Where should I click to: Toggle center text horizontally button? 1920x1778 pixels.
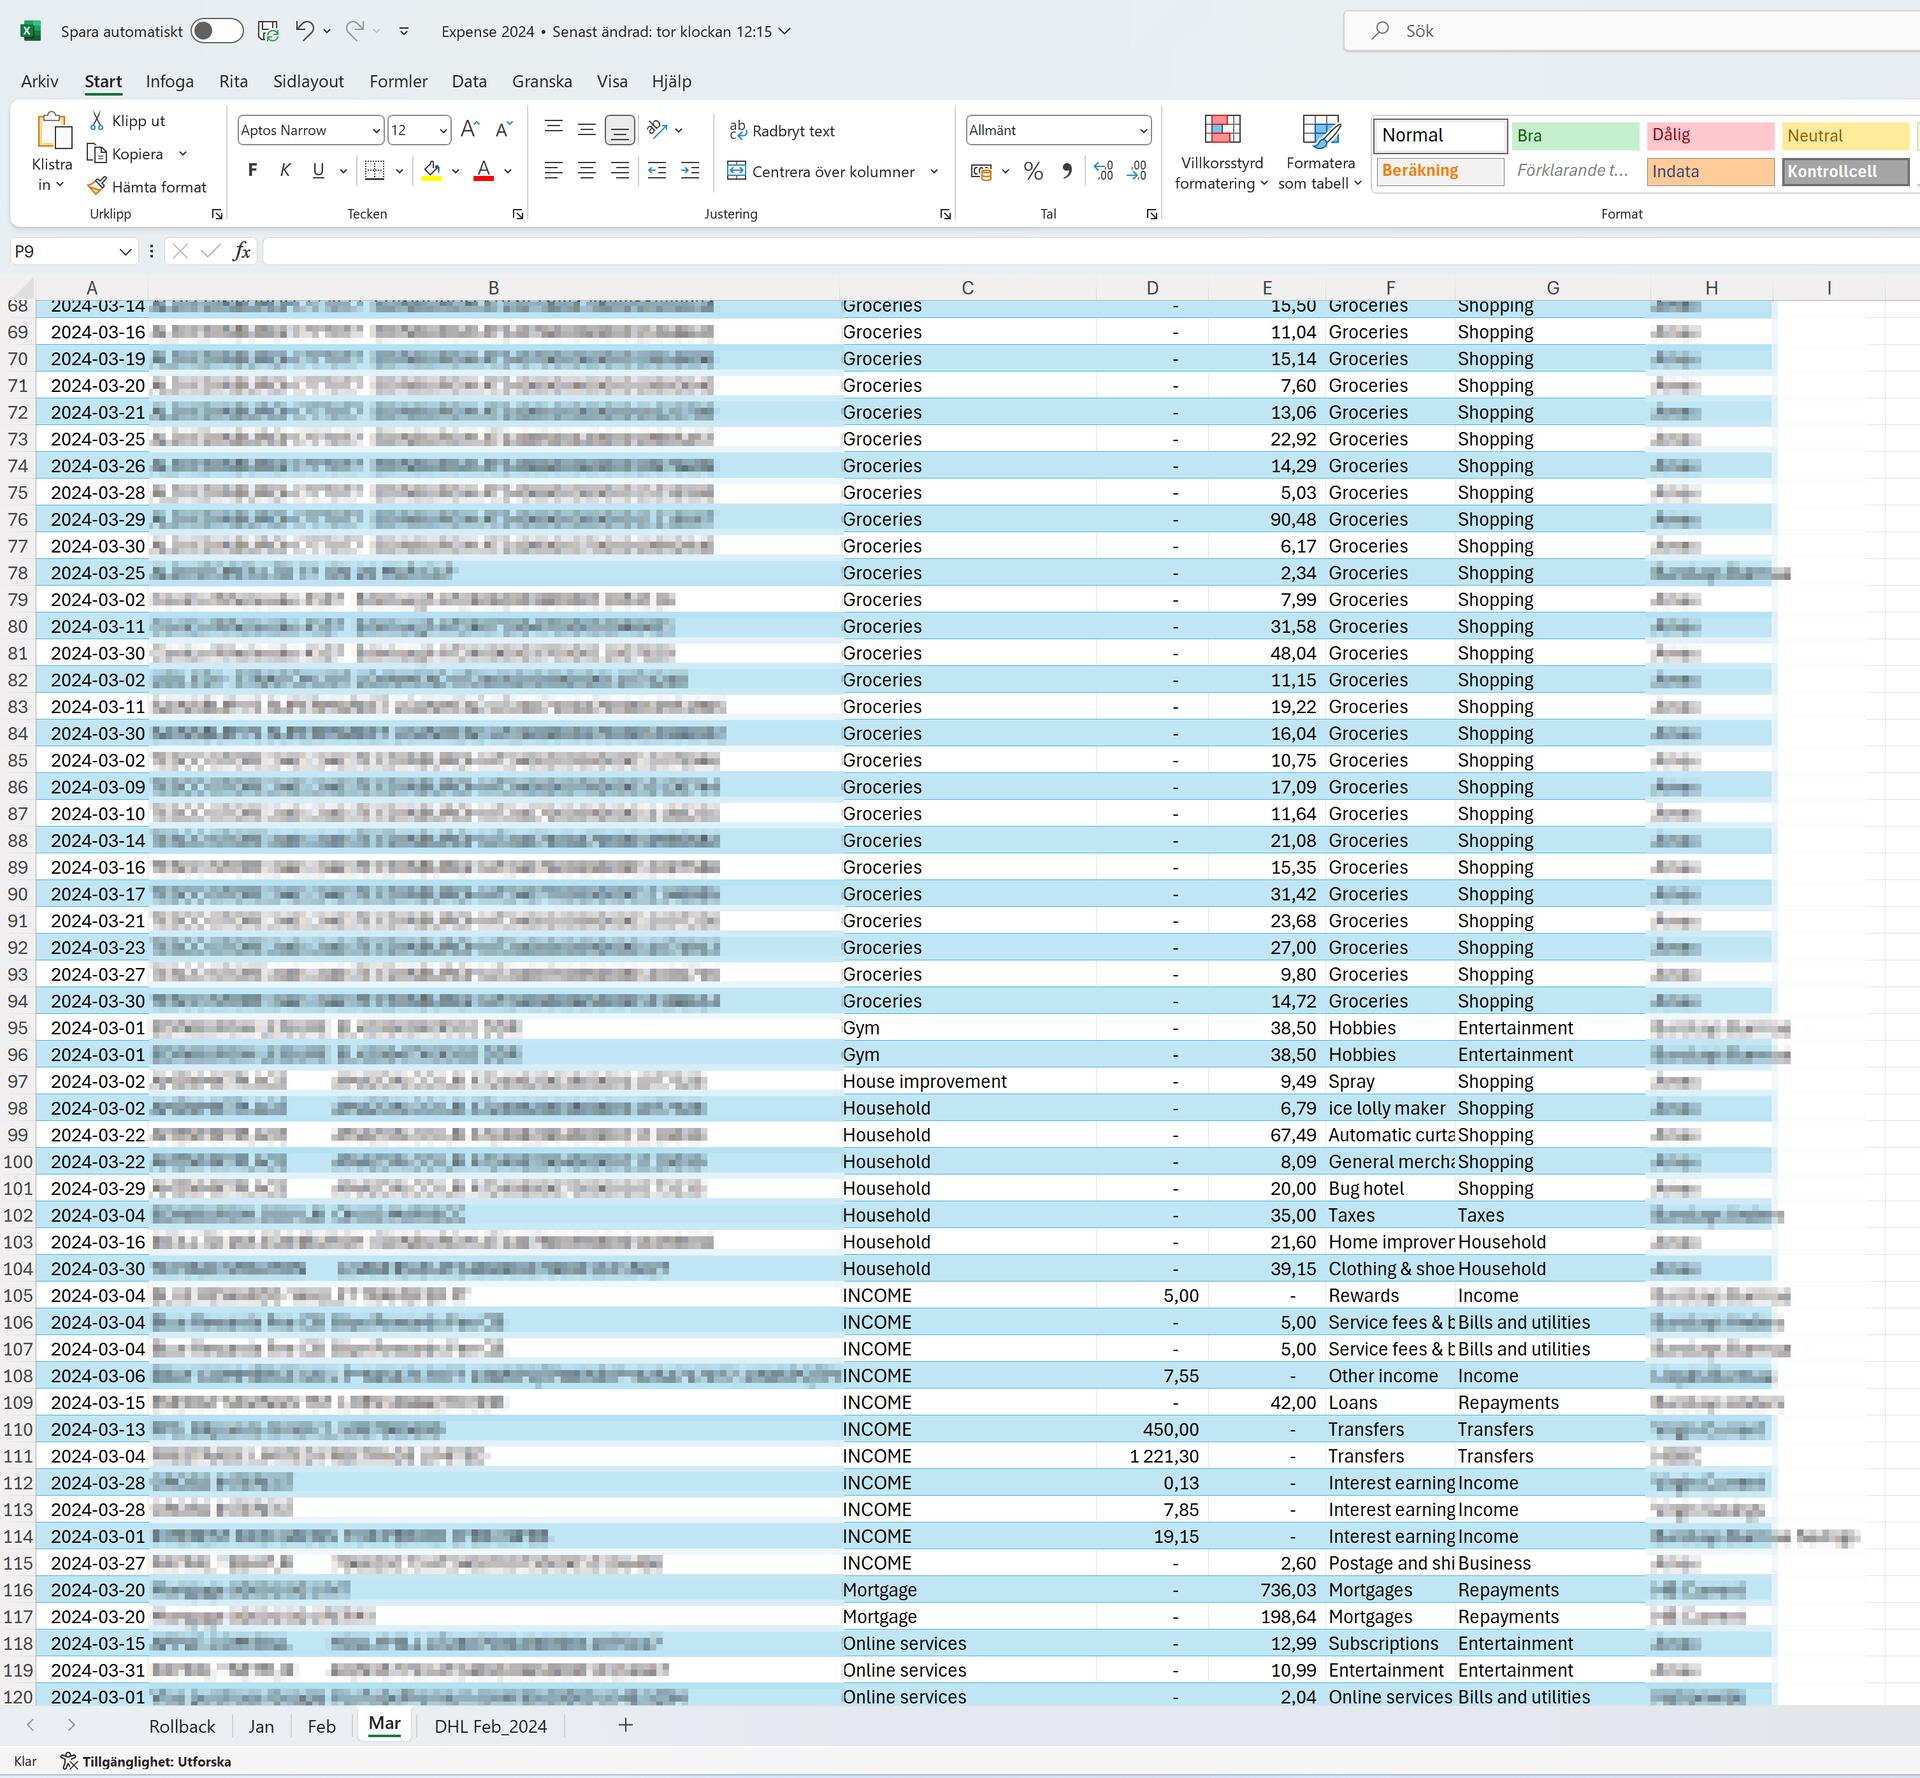[587, 171]
